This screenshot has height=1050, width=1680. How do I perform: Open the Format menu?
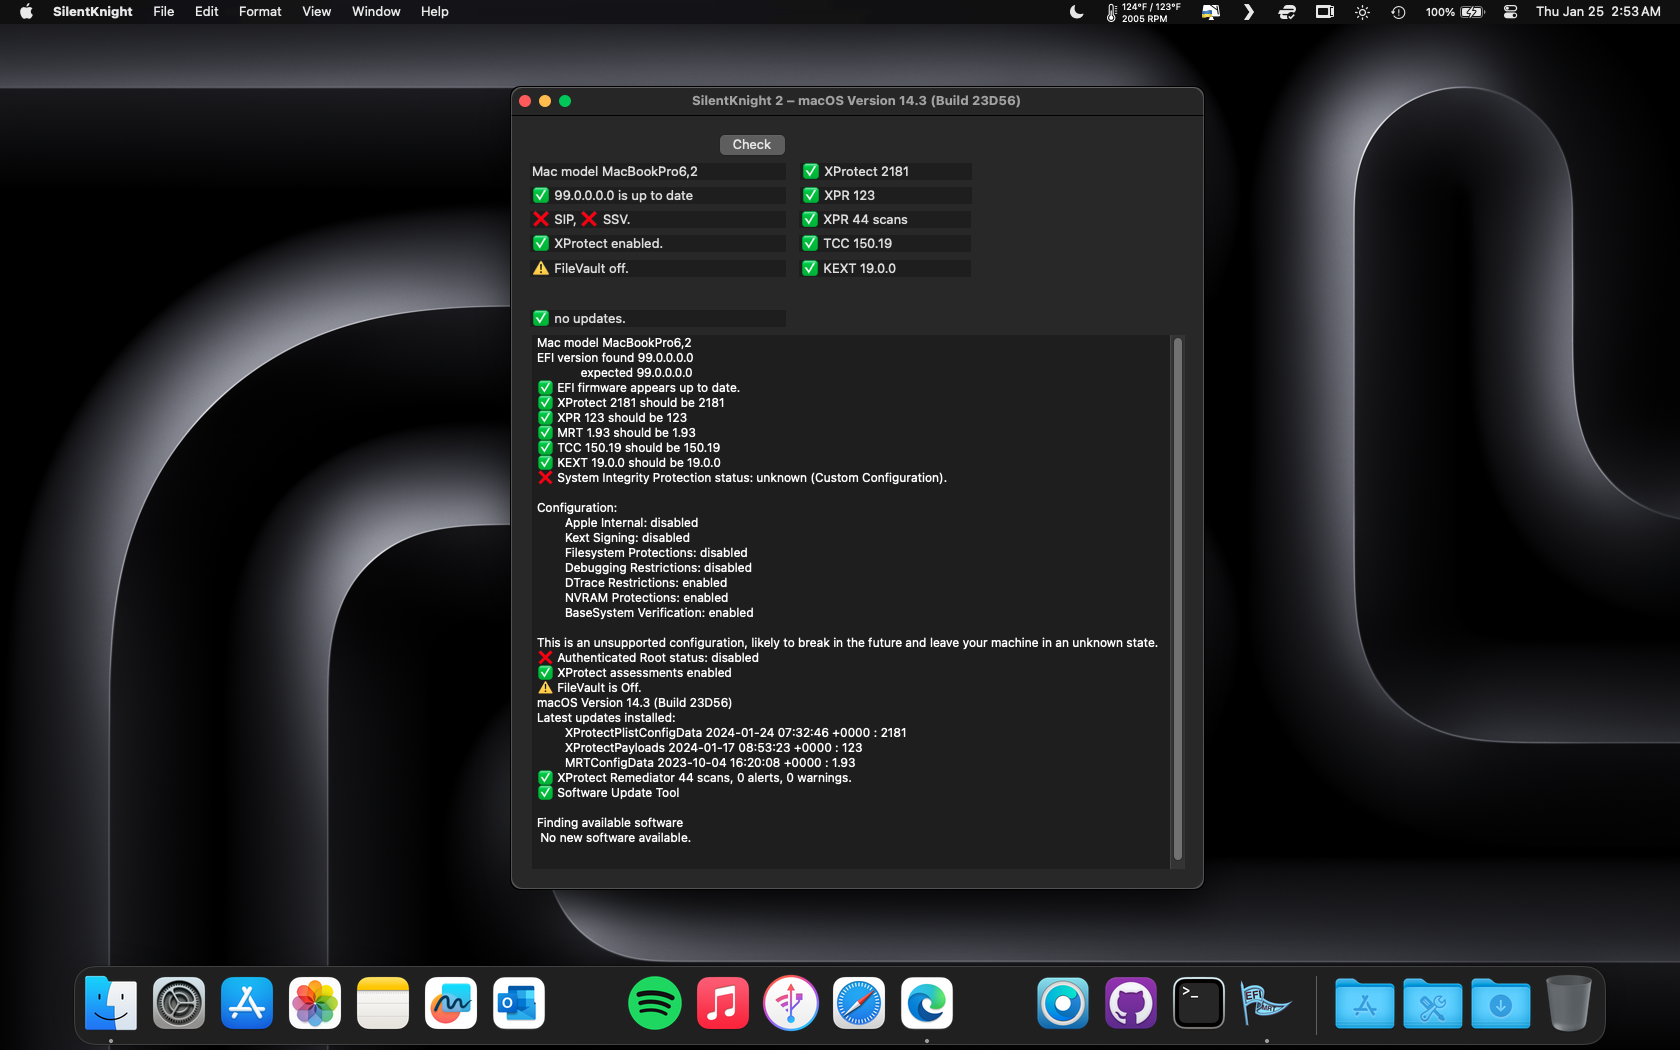[x=260, y=12]
